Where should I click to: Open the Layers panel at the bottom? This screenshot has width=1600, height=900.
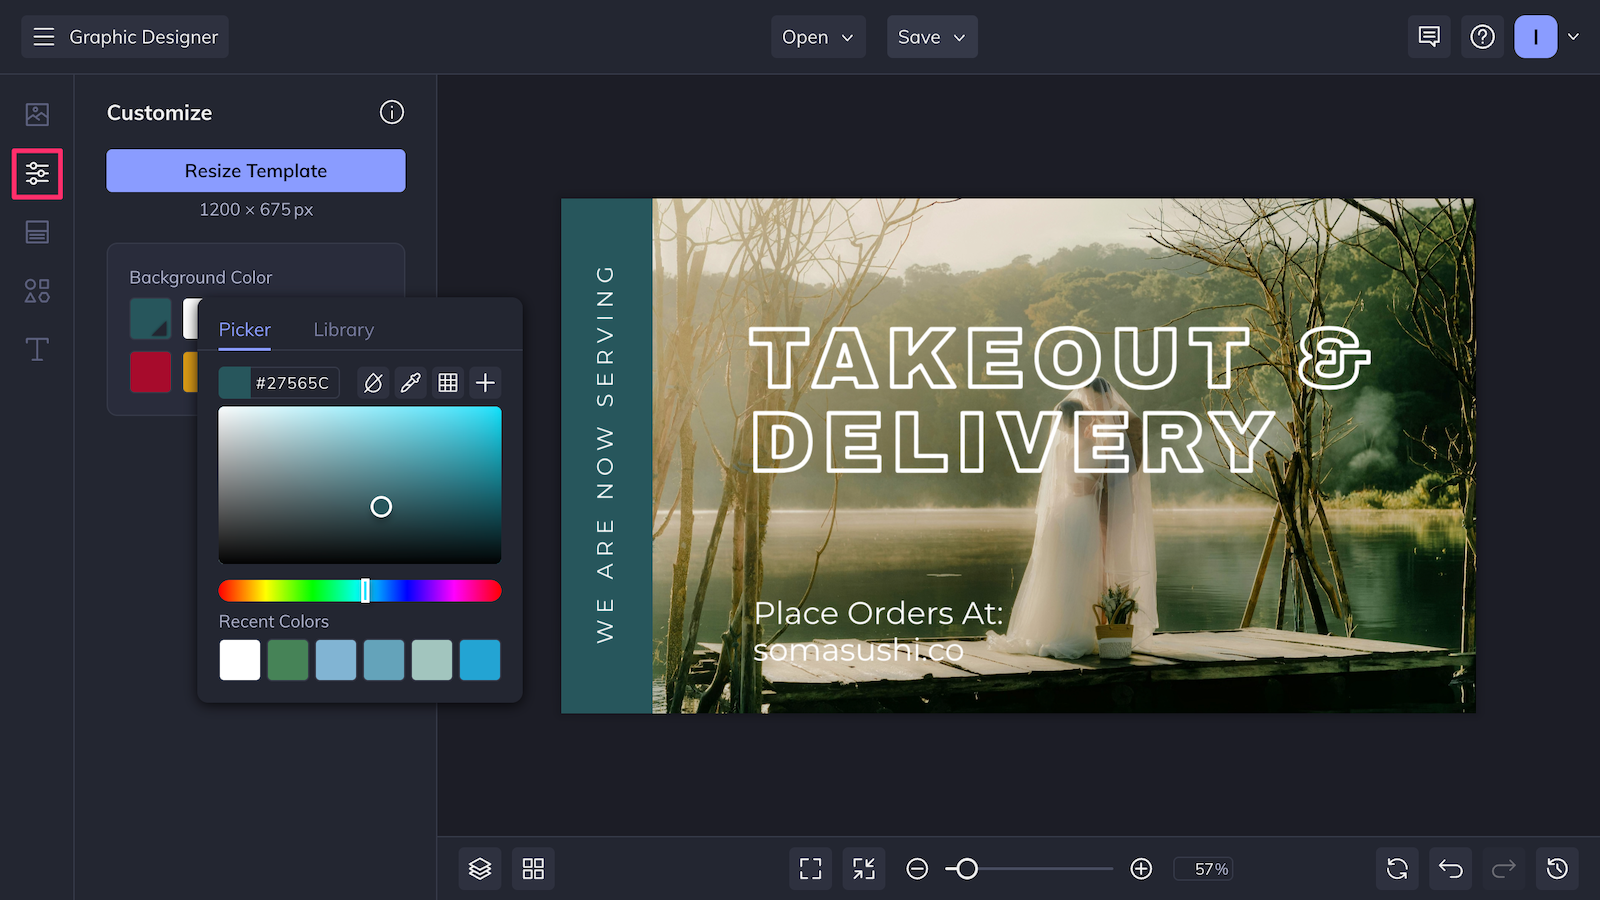click(479, 868)
